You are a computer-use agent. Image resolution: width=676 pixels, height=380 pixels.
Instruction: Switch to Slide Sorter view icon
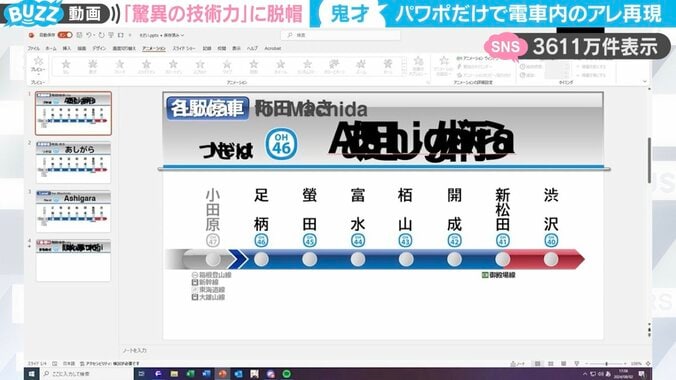click(x=551, y=364)
